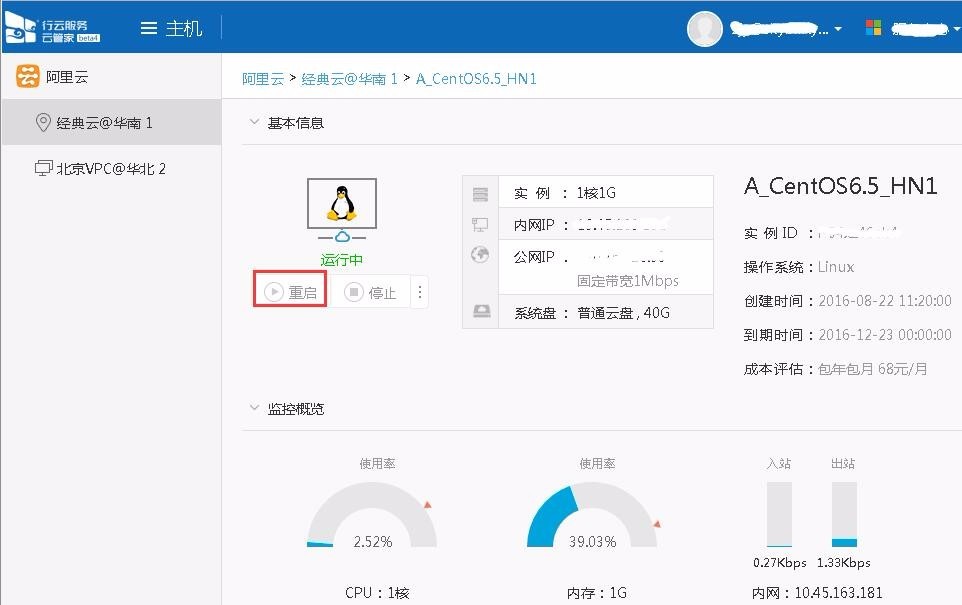Collapse the 监控概览 section

[254, 408]
